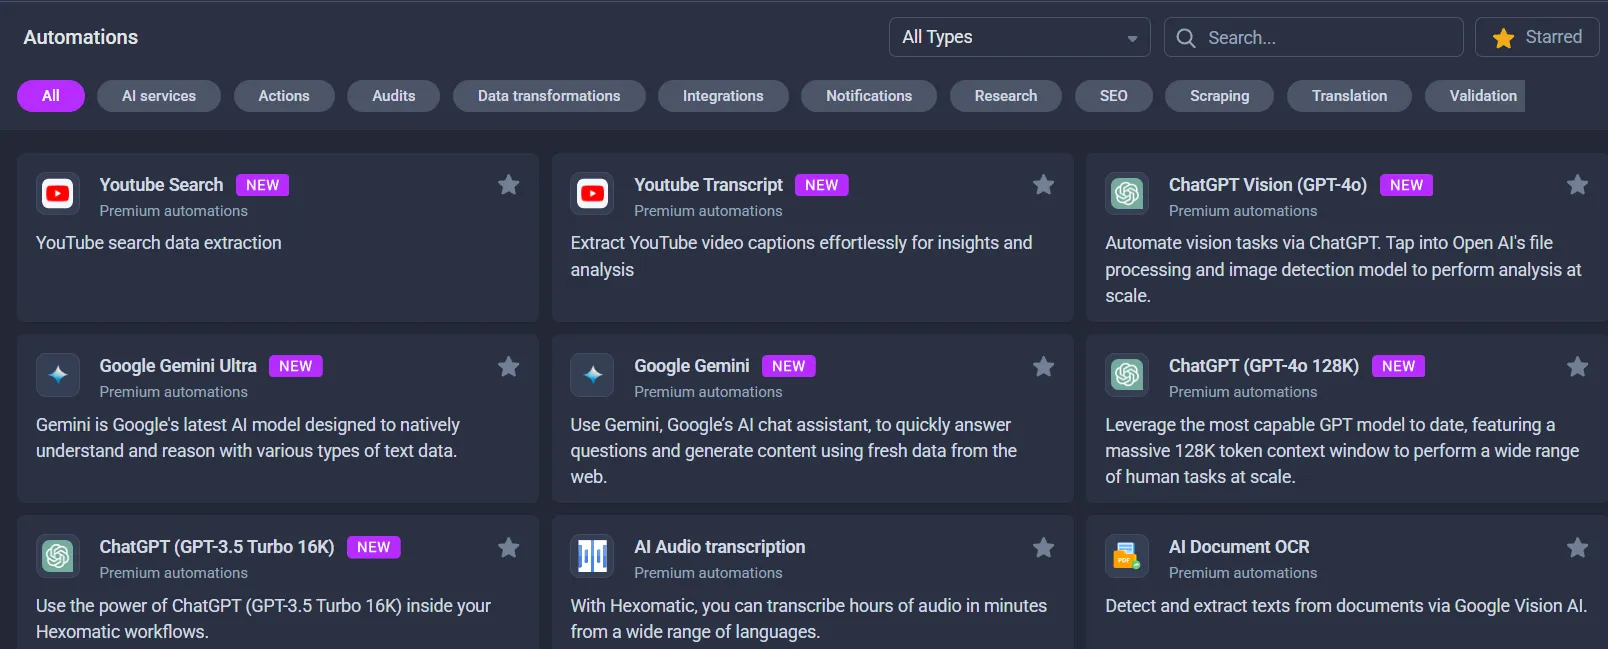Click the magnifier icon in search box
Viewport: 1608px width, 649px height.
(x=1186, y=38)
